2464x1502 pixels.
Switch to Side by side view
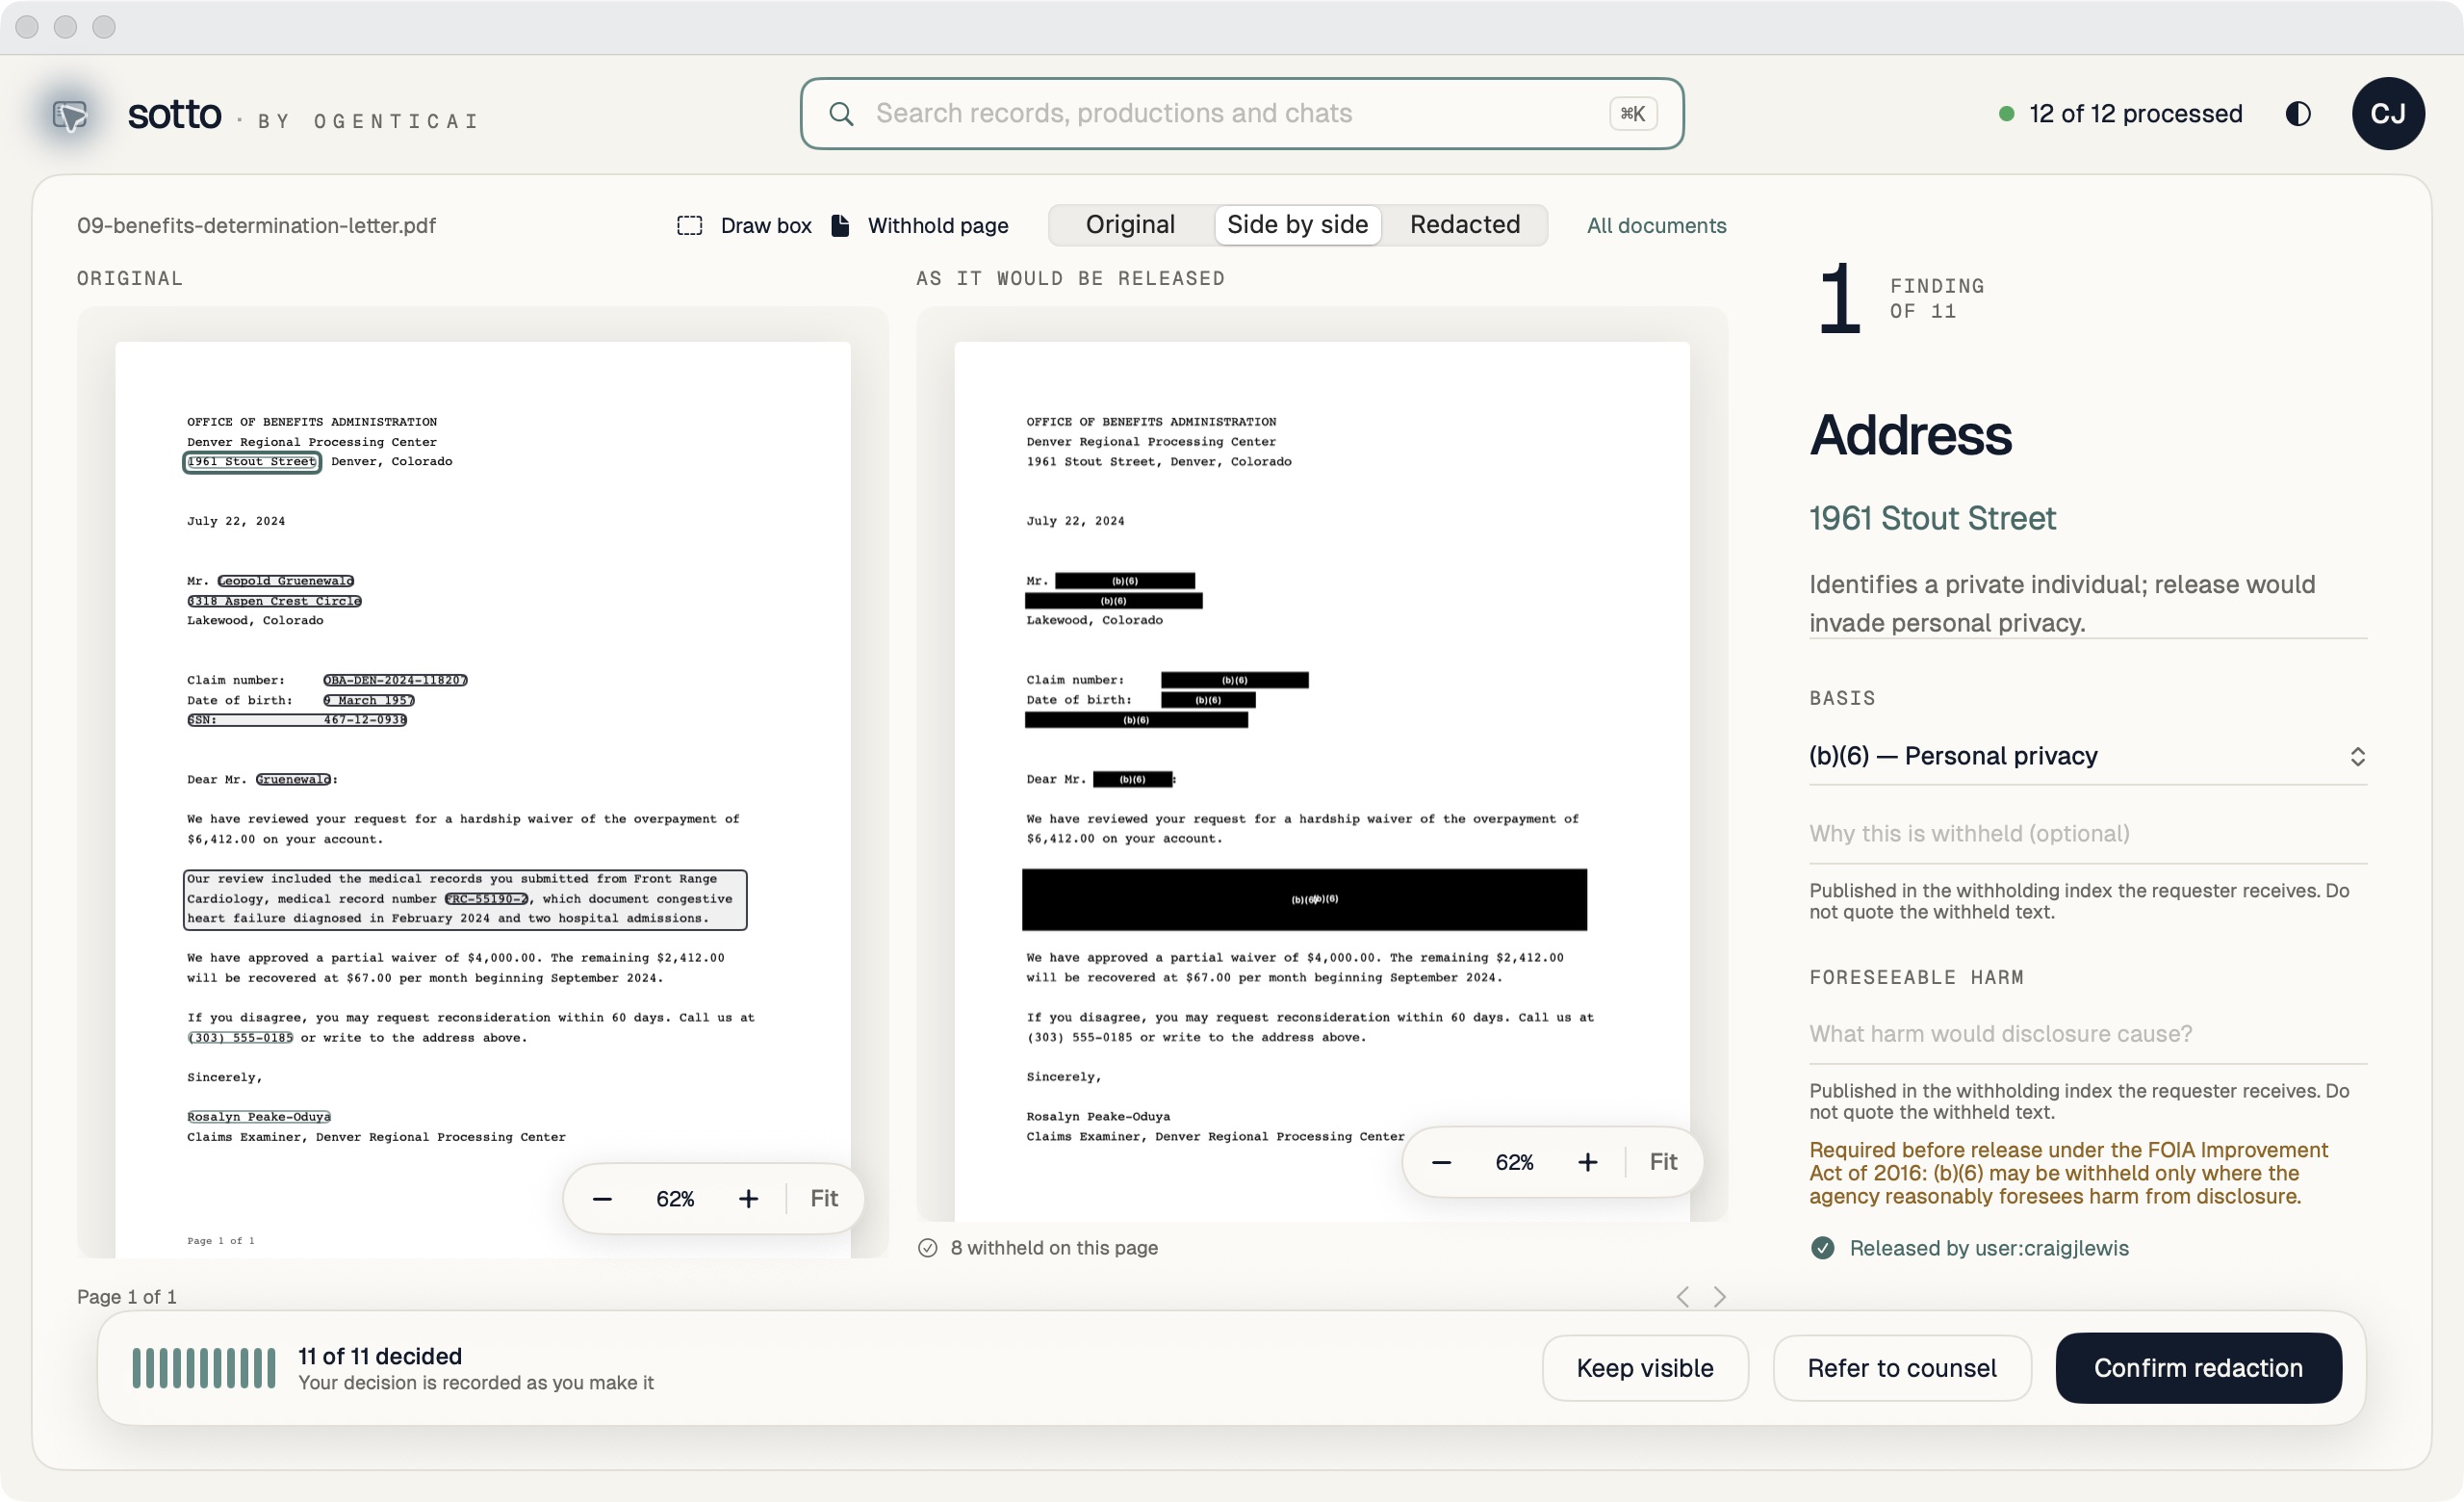tap(1297, 225)
